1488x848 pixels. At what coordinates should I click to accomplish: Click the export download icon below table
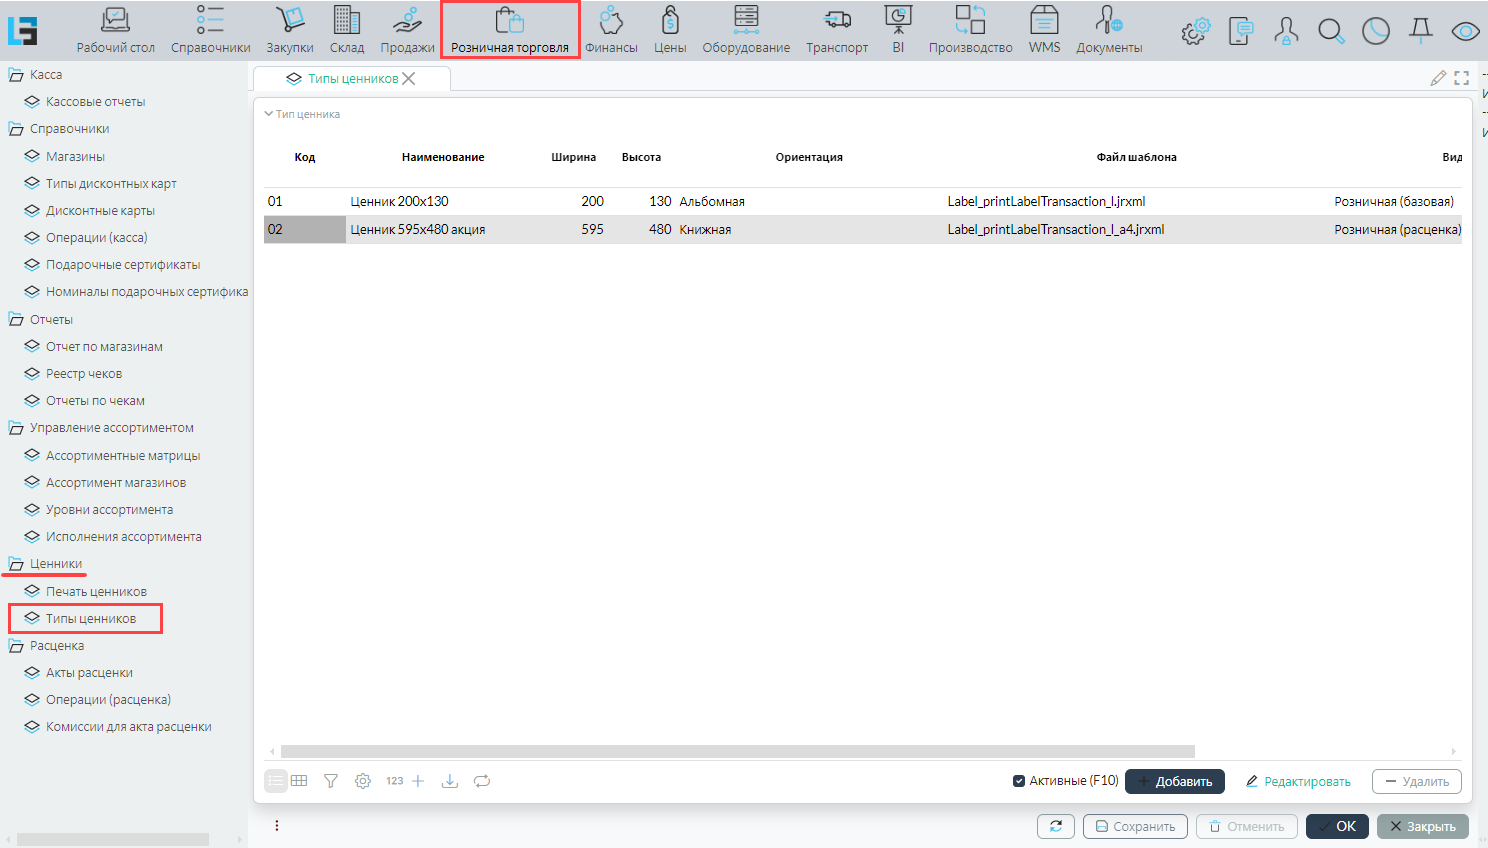450,781
